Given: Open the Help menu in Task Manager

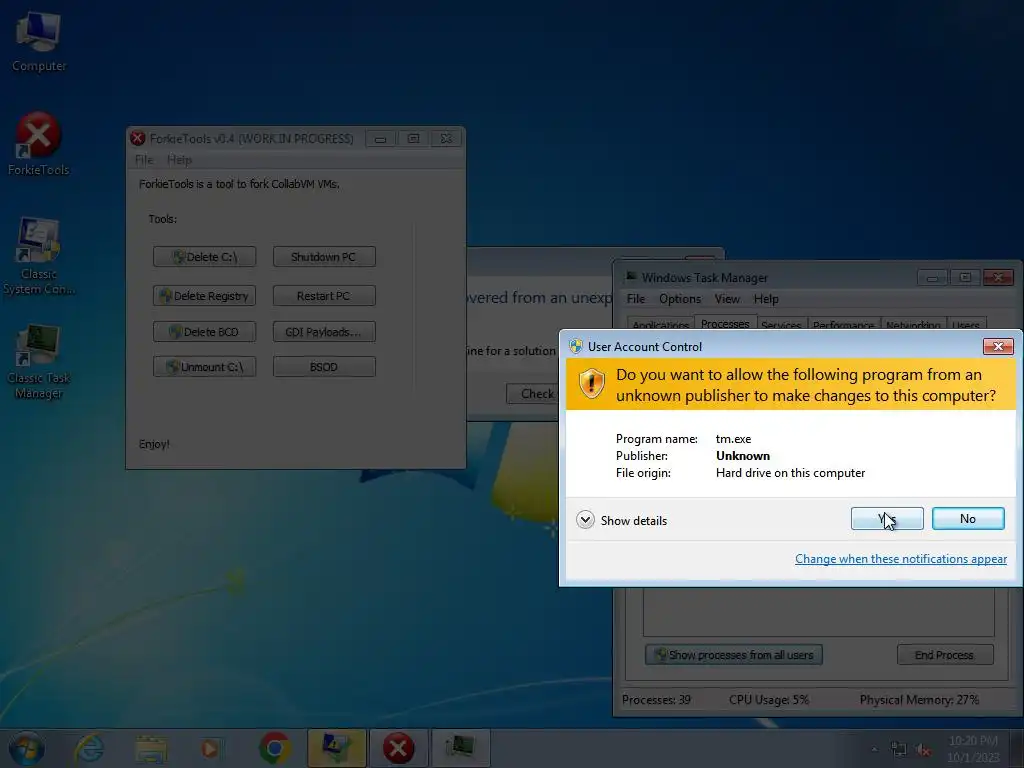Looking at the screenshot, I should (x=766, y=299).
